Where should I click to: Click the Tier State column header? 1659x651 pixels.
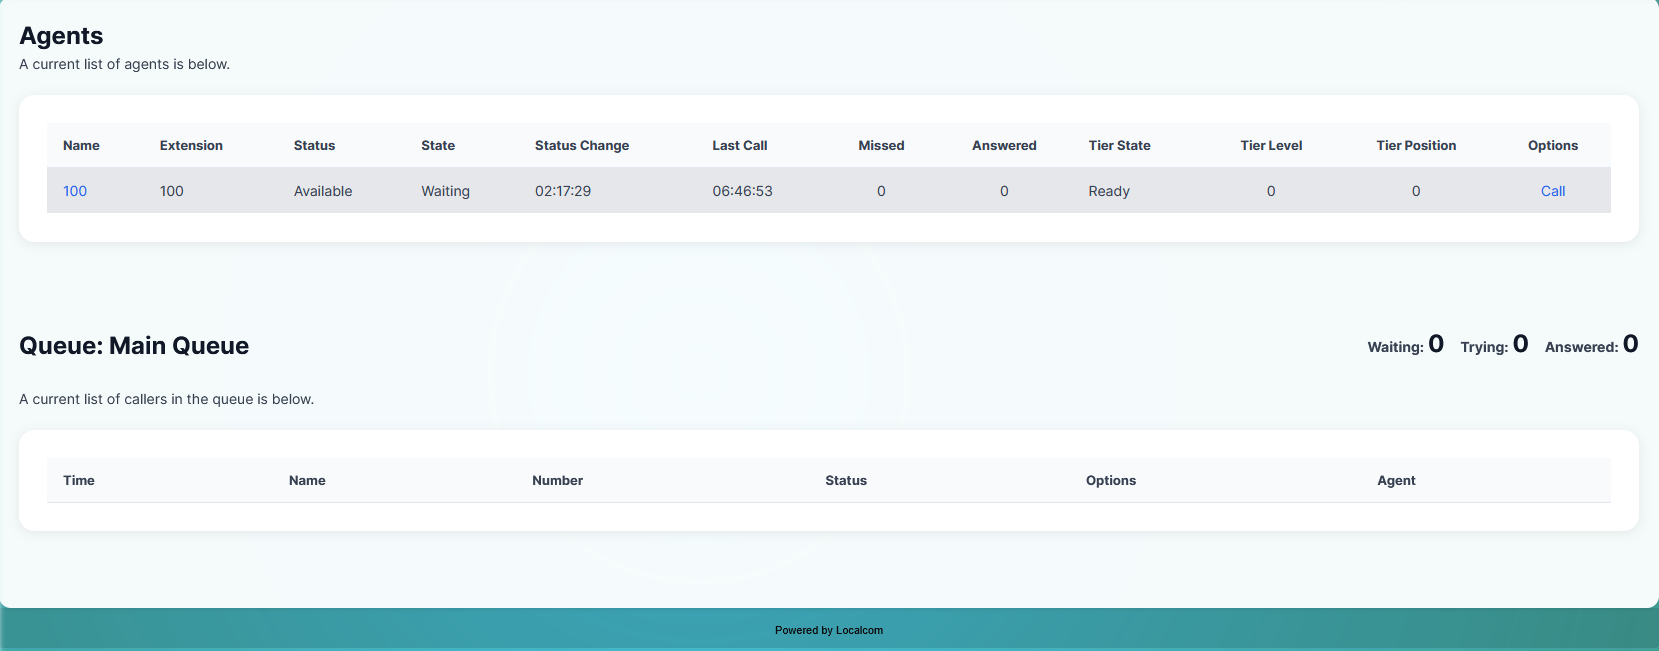(x=1119, y=145)
